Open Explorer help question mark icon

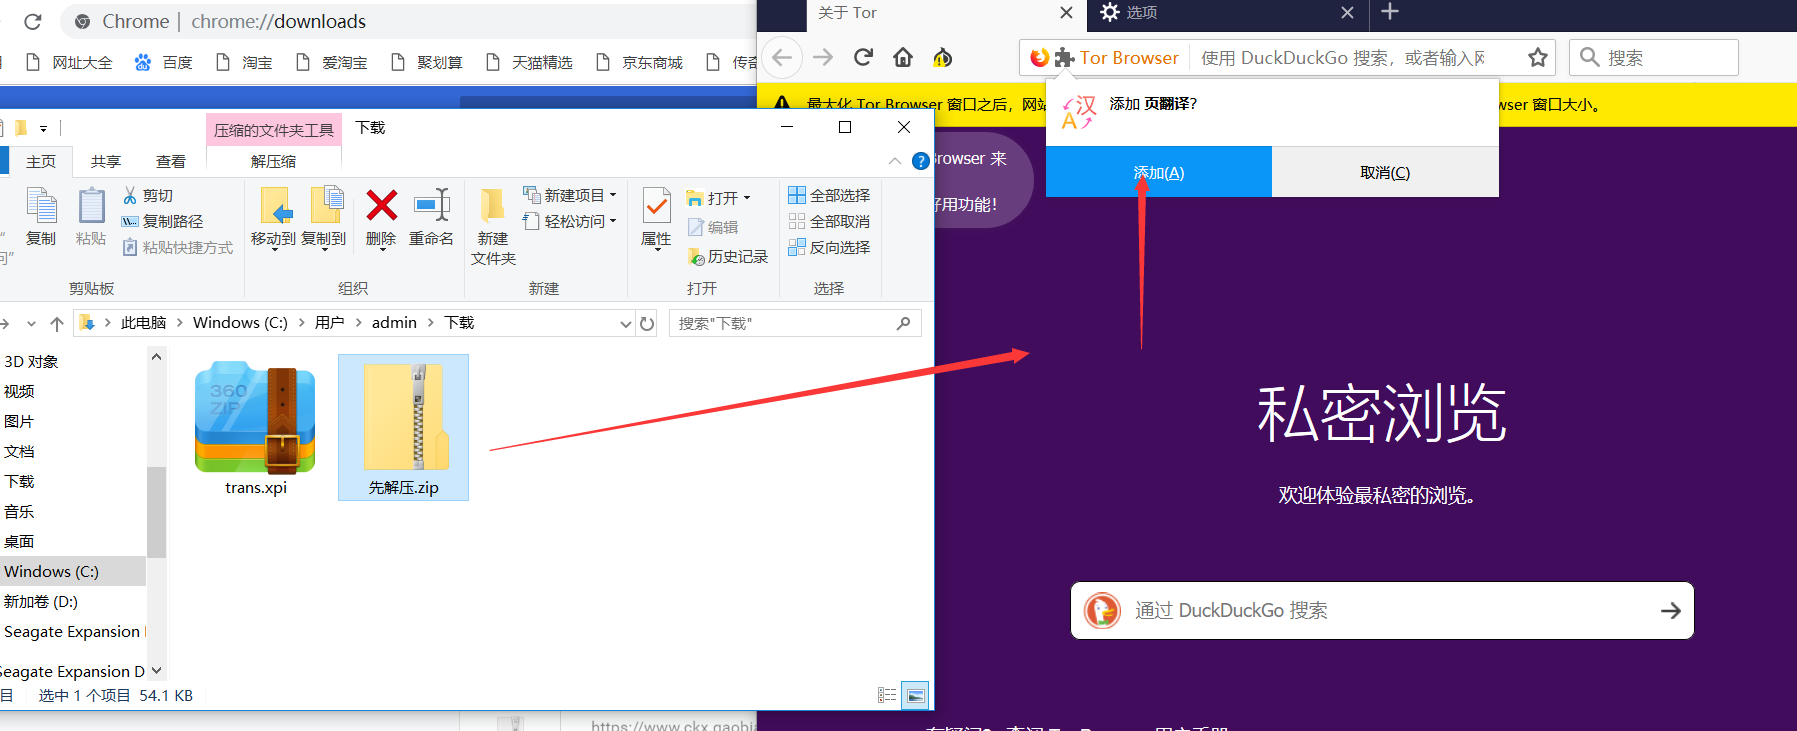(x=921, y=161)
